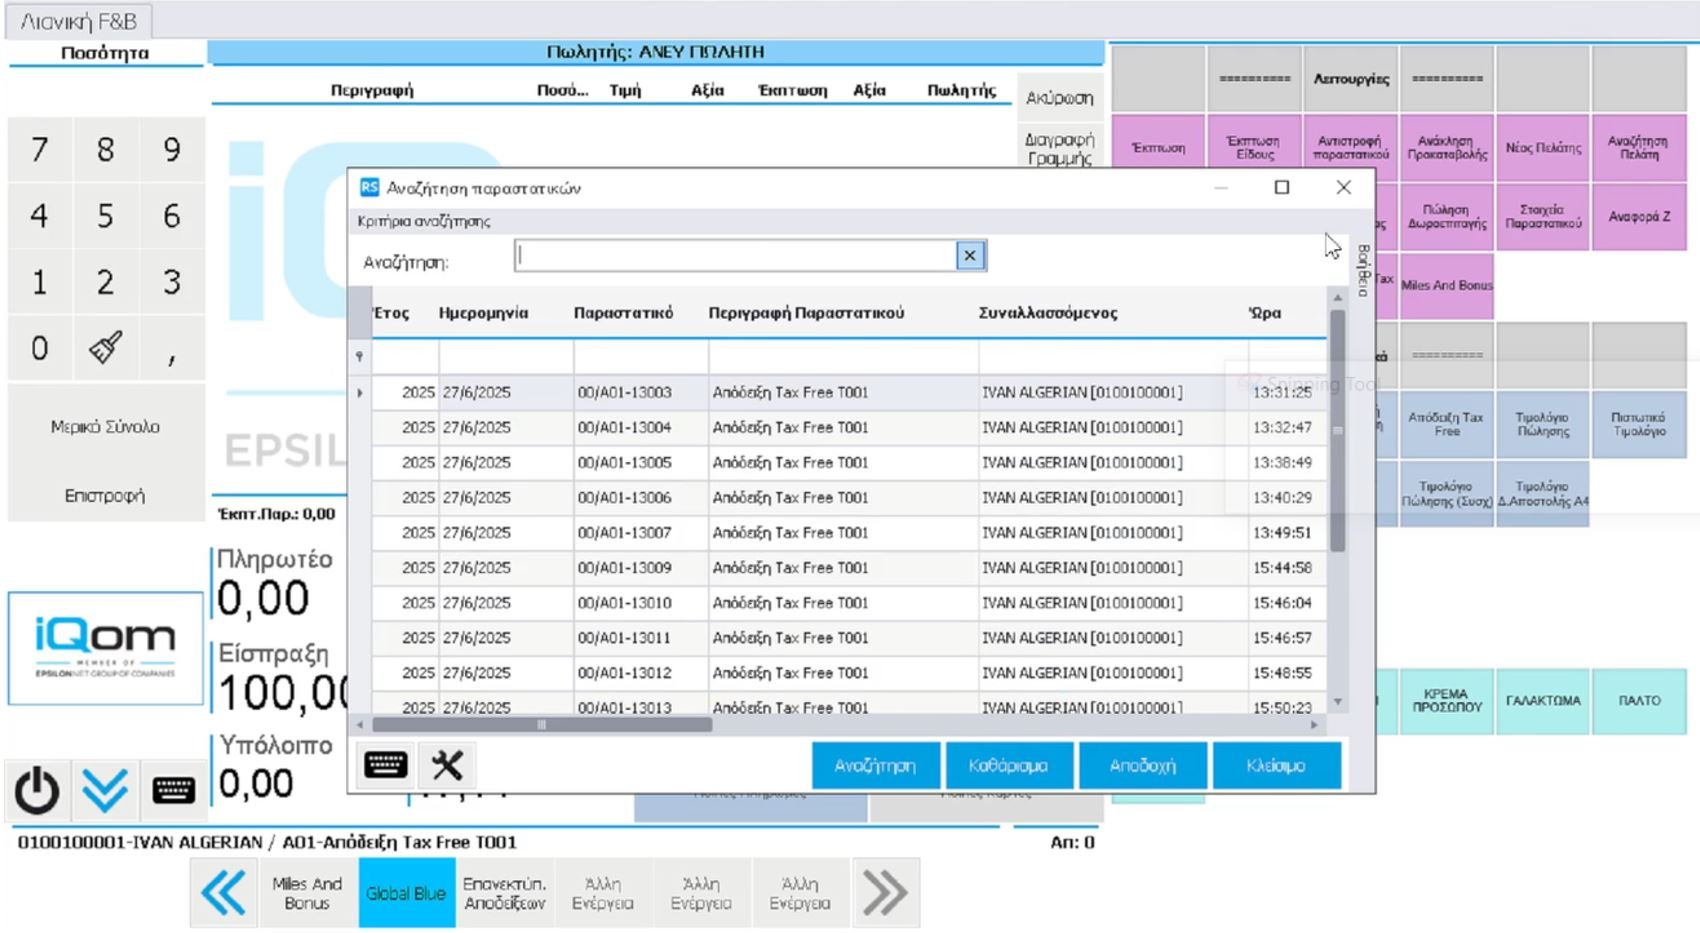Screen dimensions: 1700x933
Task: Select the receipt row 00/A01-13009
Action: [x=624, y=568]
